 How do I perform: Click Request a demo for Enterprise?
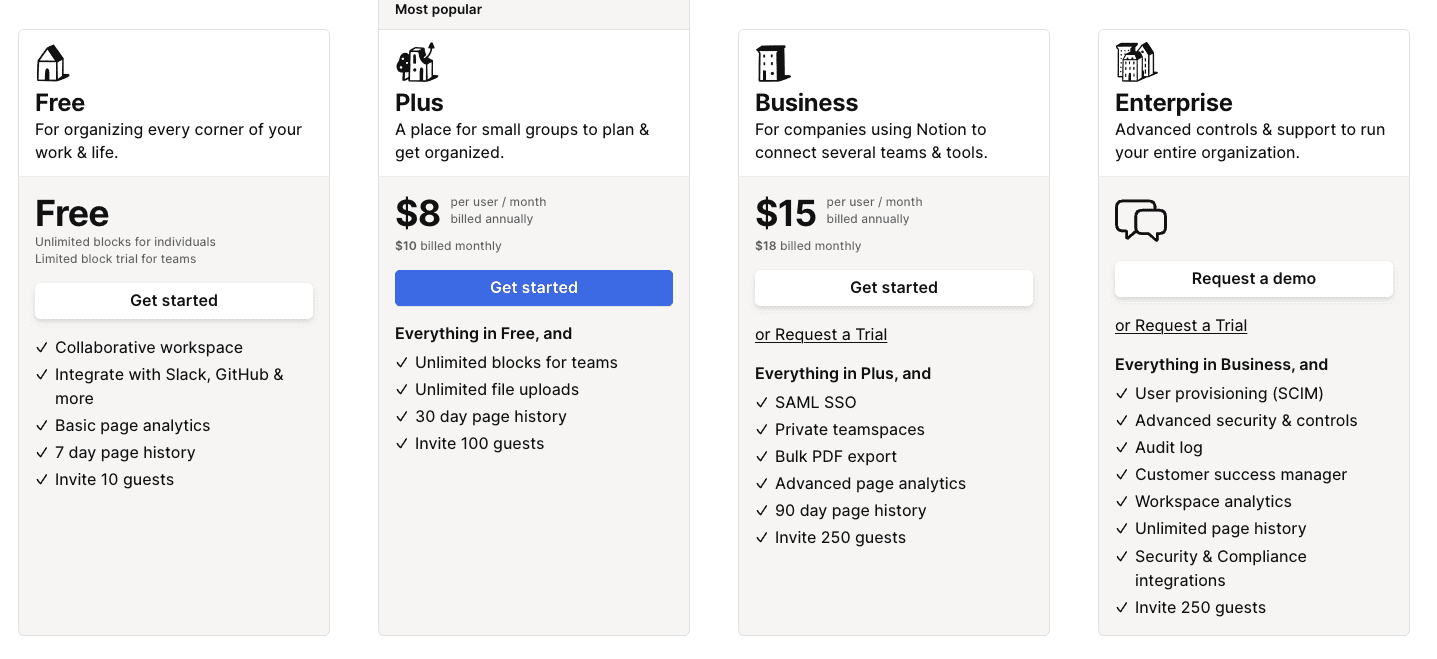pyautogui.click(x=1253, y=279)
